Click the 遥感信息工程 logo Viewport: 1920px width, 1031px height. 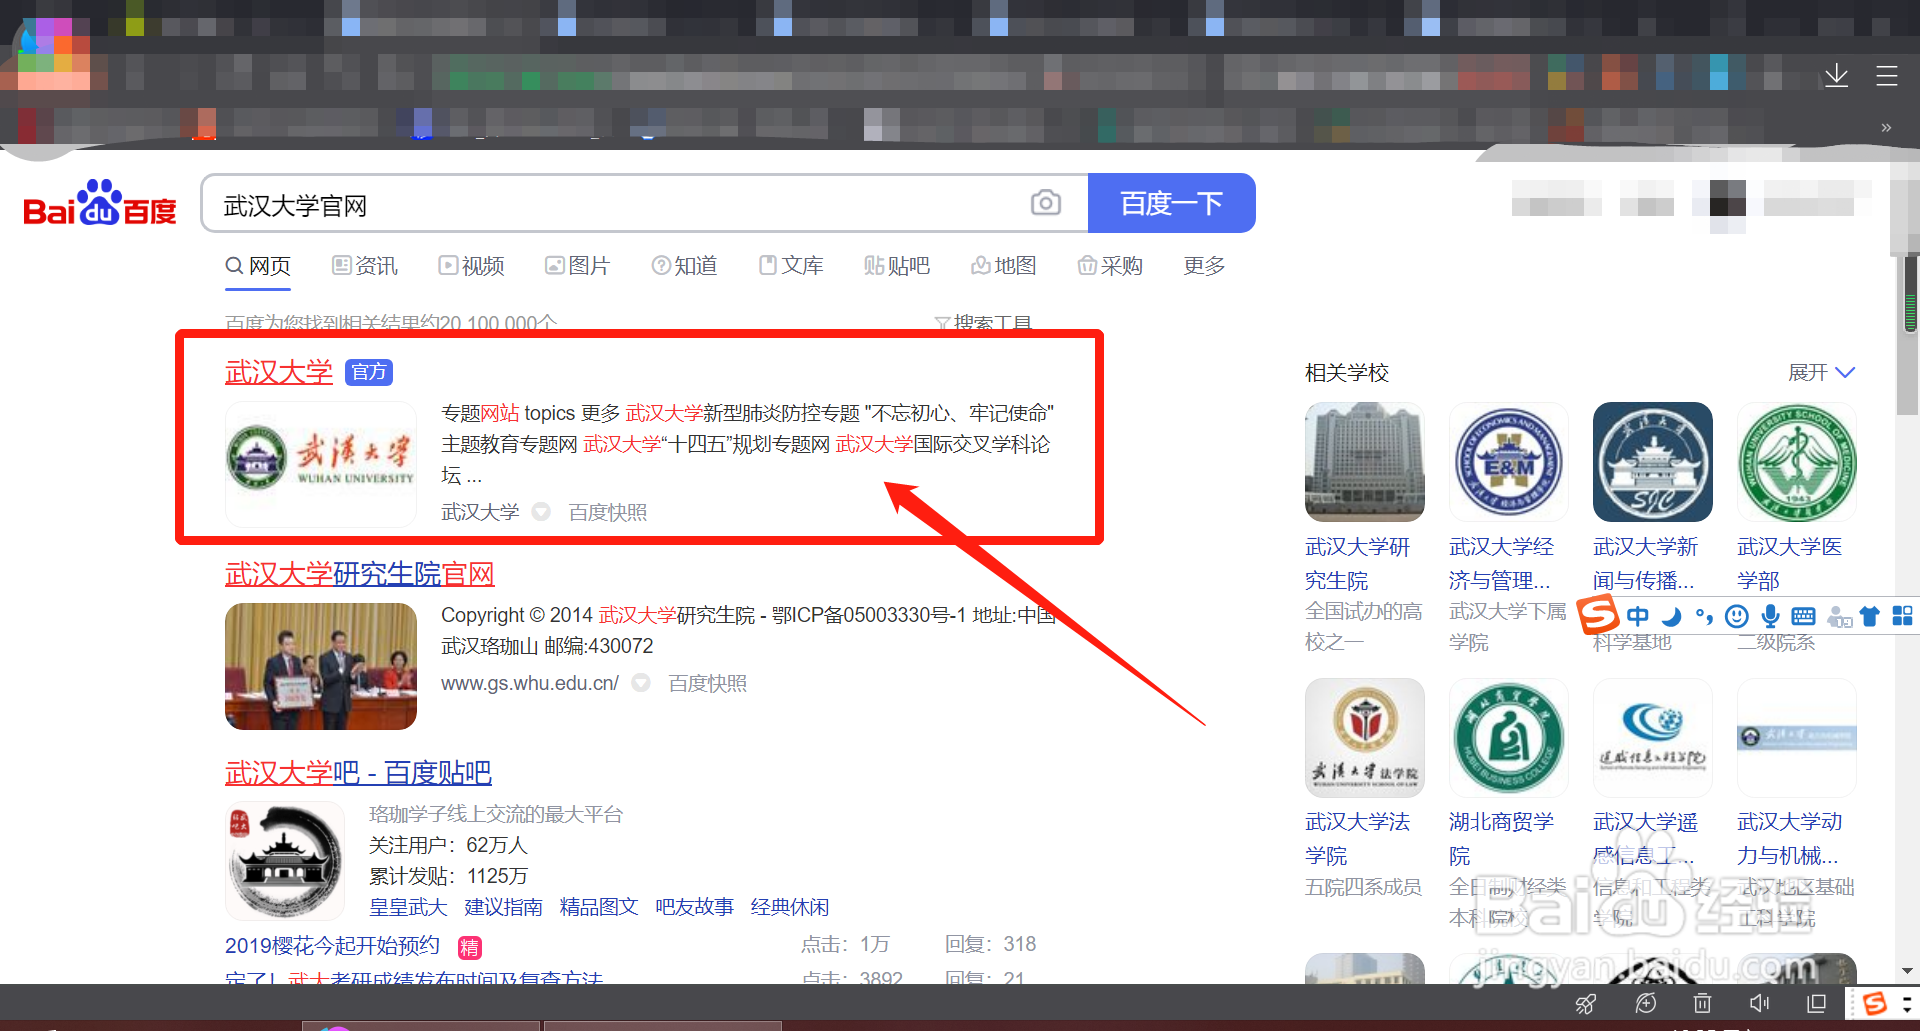coord(1653,738)
